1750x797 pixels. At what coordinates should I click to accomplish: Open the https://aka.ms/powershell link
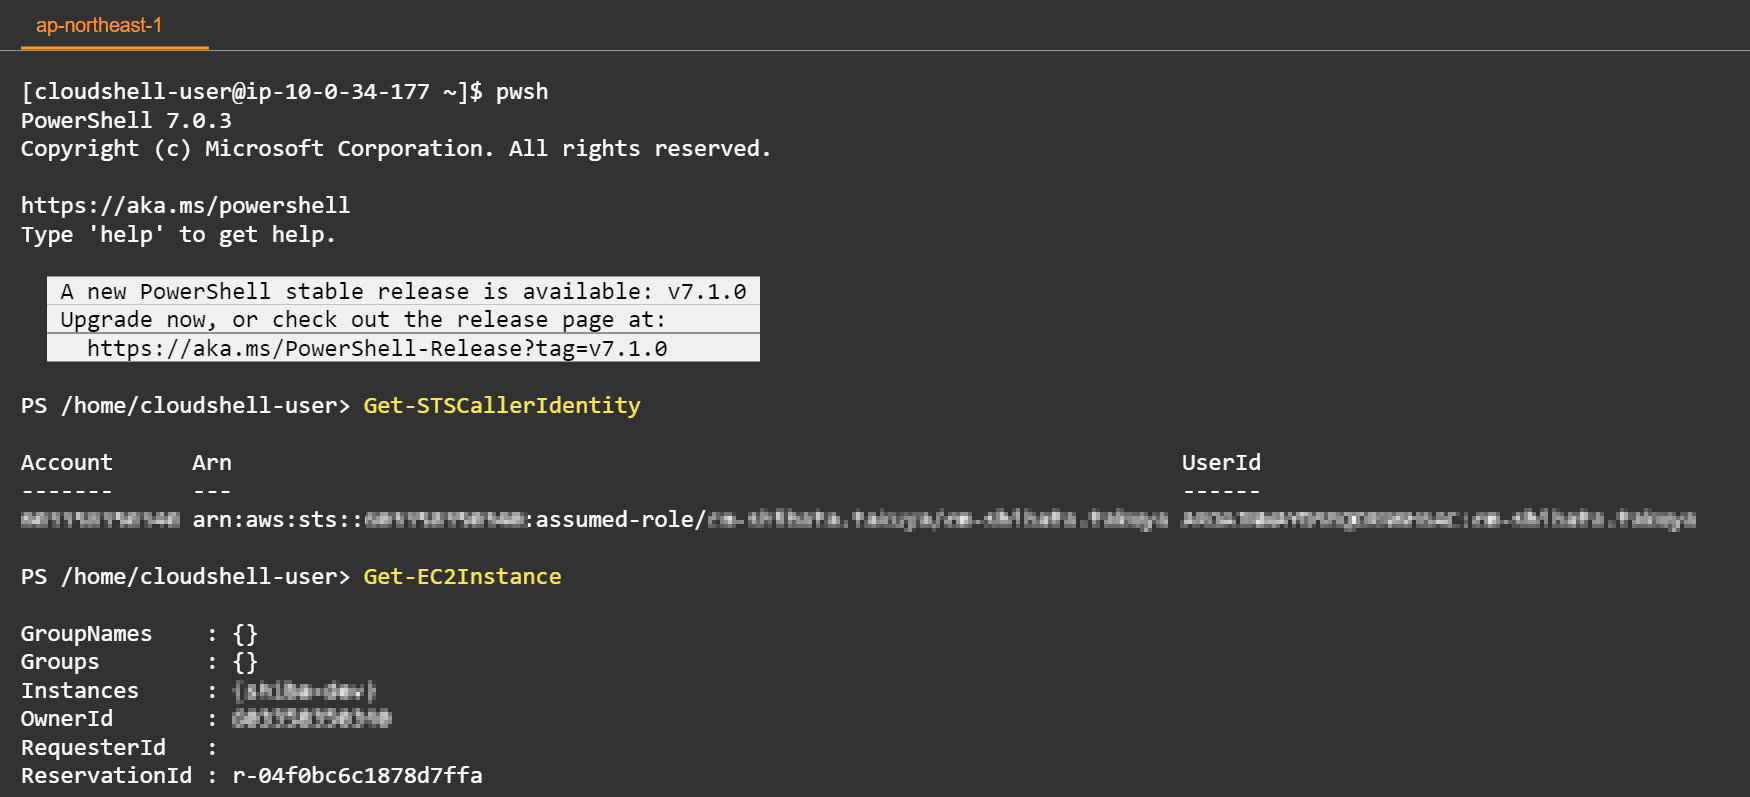184,205
